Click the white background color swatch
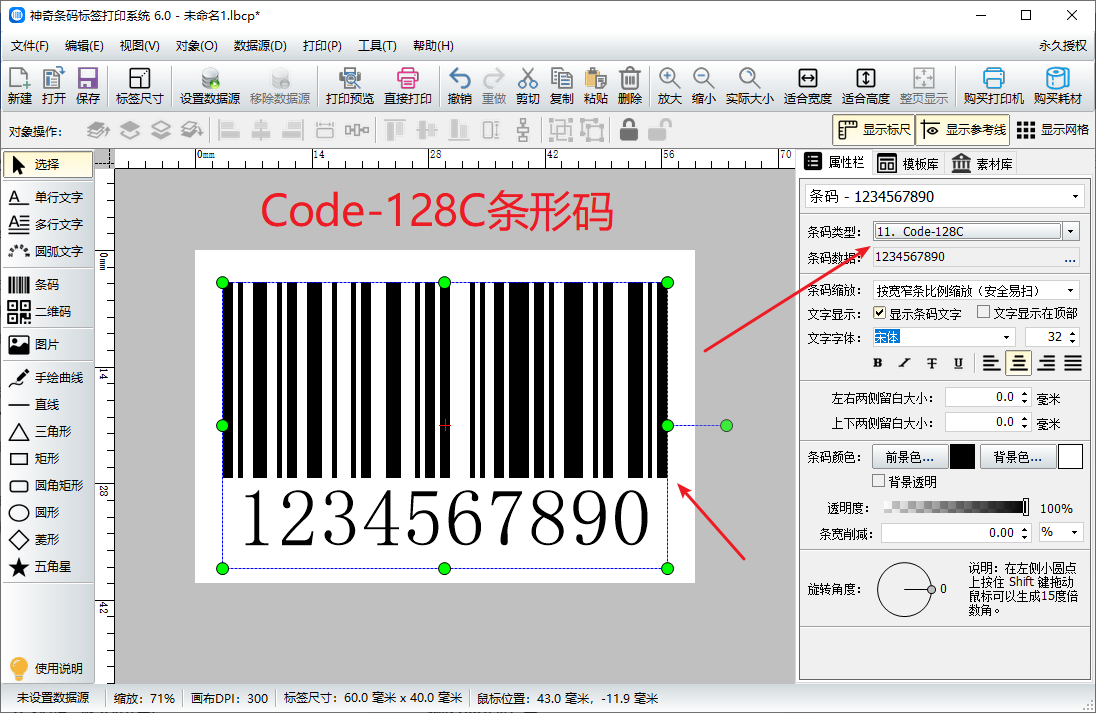Viewport: 1096px width, 713px height. click(1070, 457)
